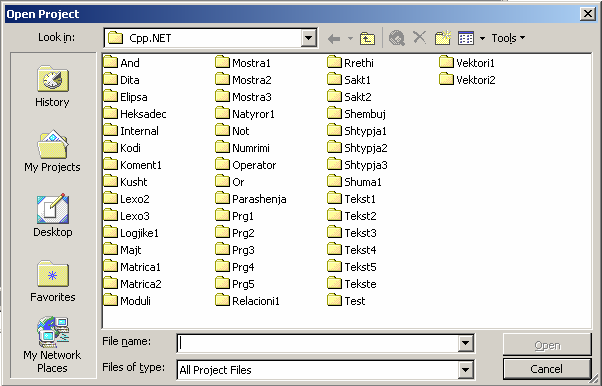This screenshot has width=602, height=386.
Task: Click the Up One Level icon
Action: click(367, 38)
